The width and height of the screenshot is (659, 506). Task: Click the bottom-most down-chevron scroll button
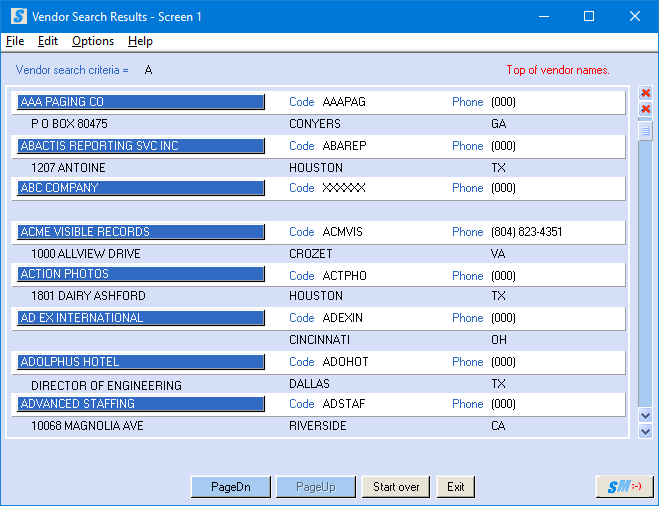(x=646, y=431)
